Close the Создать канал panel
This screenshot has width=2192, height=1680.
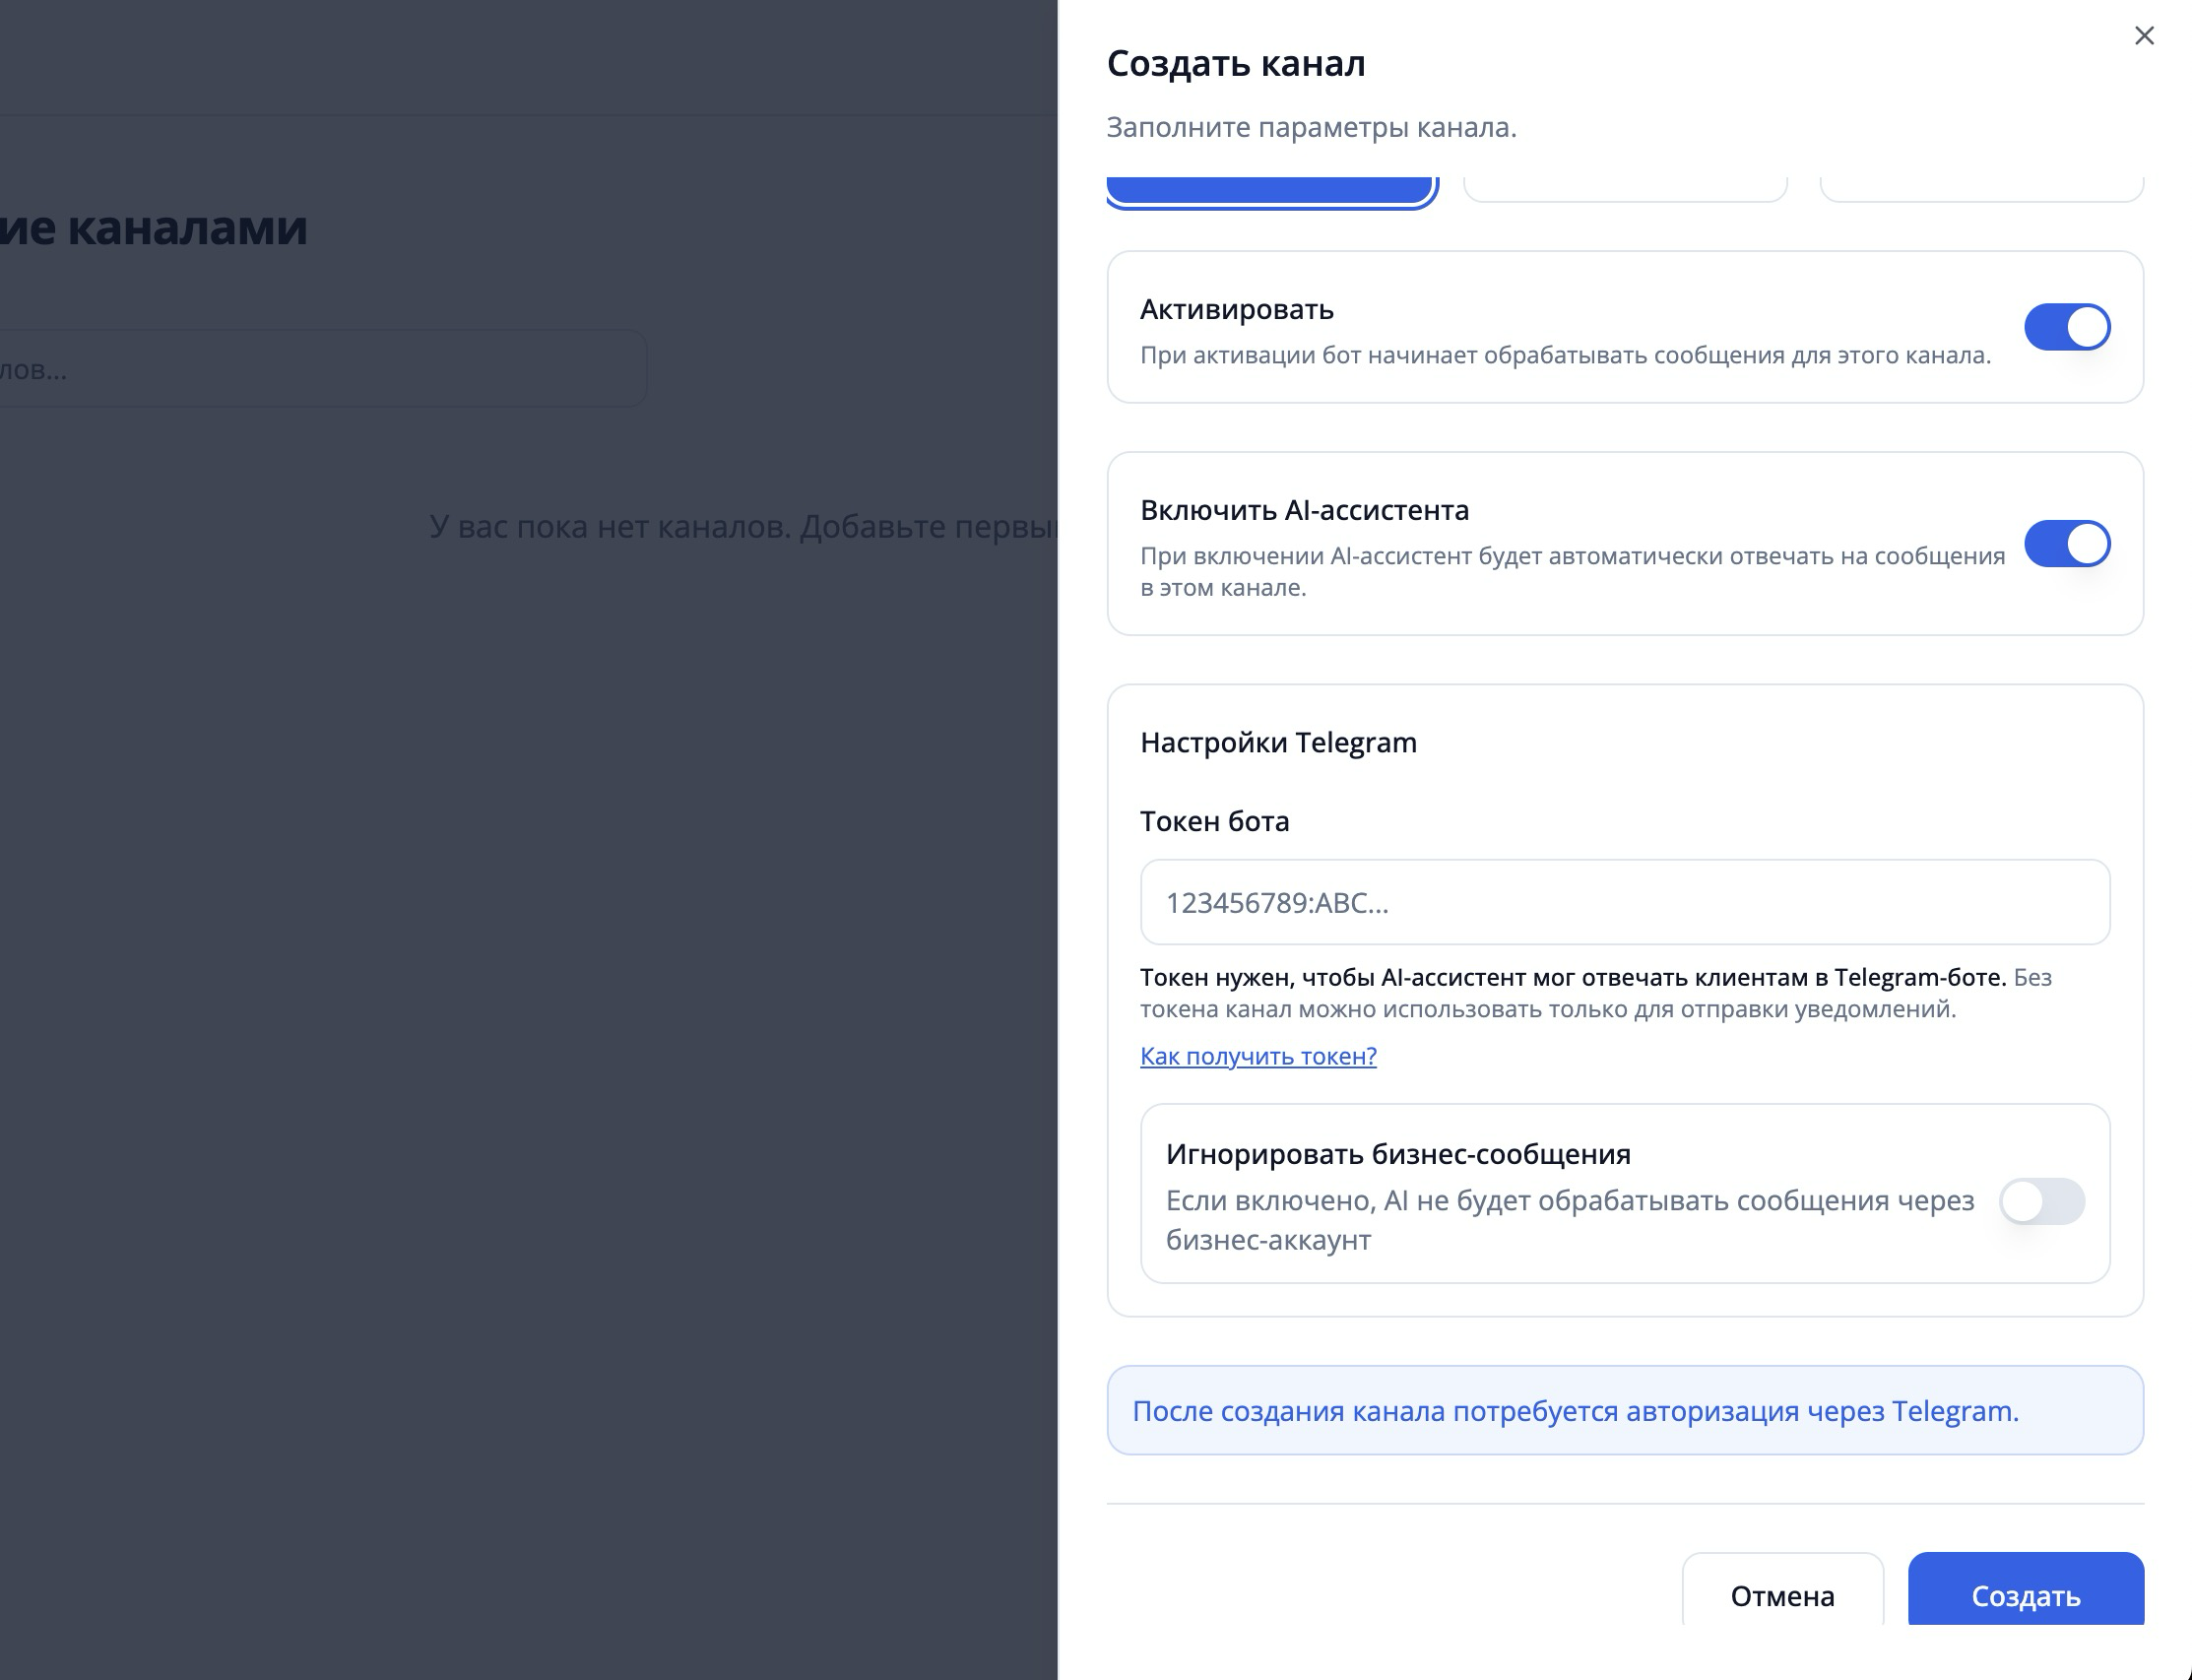coord(2143,36)
